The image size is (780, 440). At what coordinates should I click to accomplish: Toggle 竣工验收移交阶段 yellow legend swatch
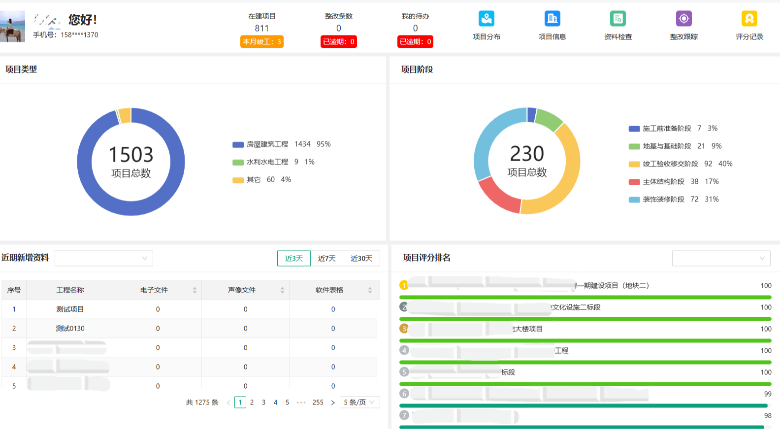634,163
